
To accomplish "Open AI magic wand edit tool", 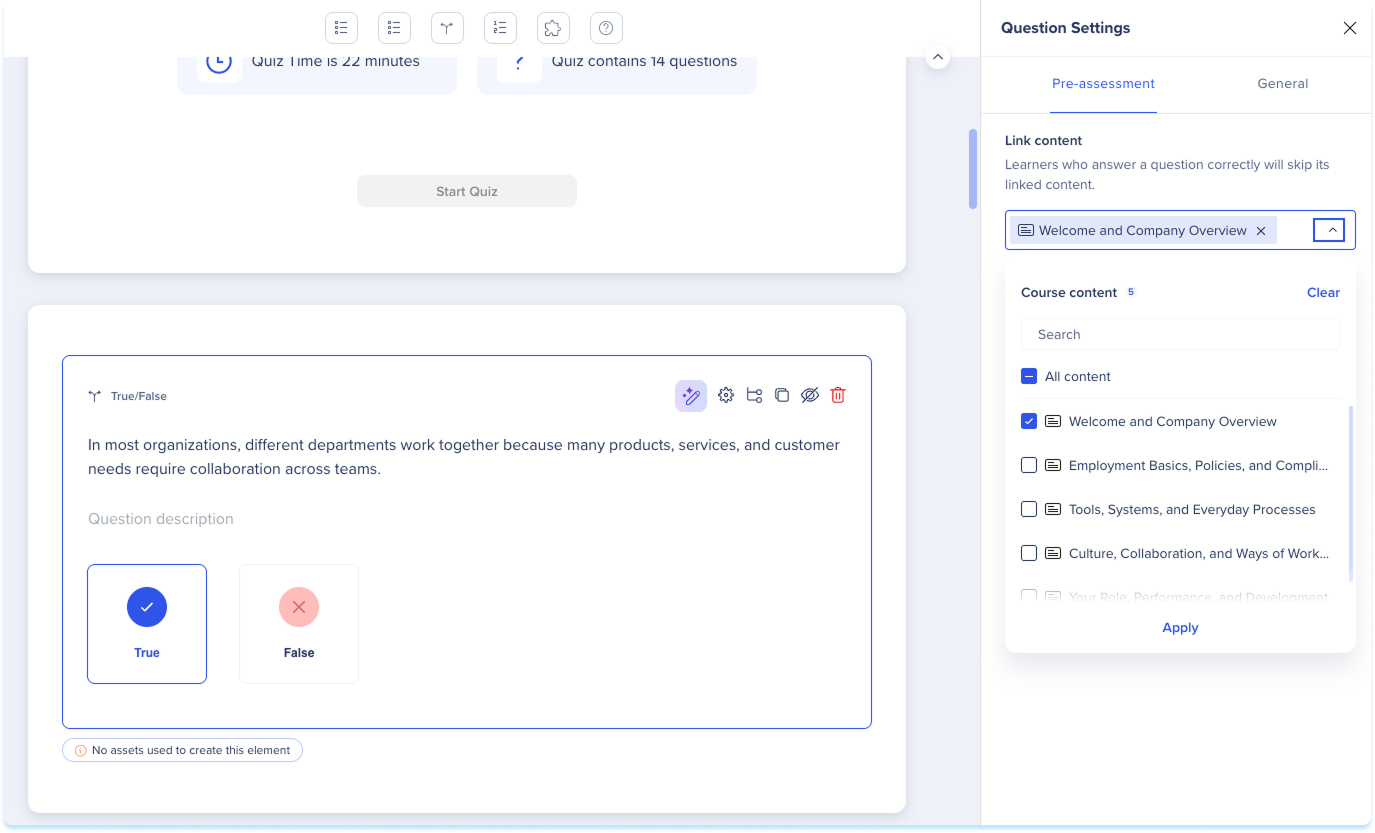I will pos(691,396).
